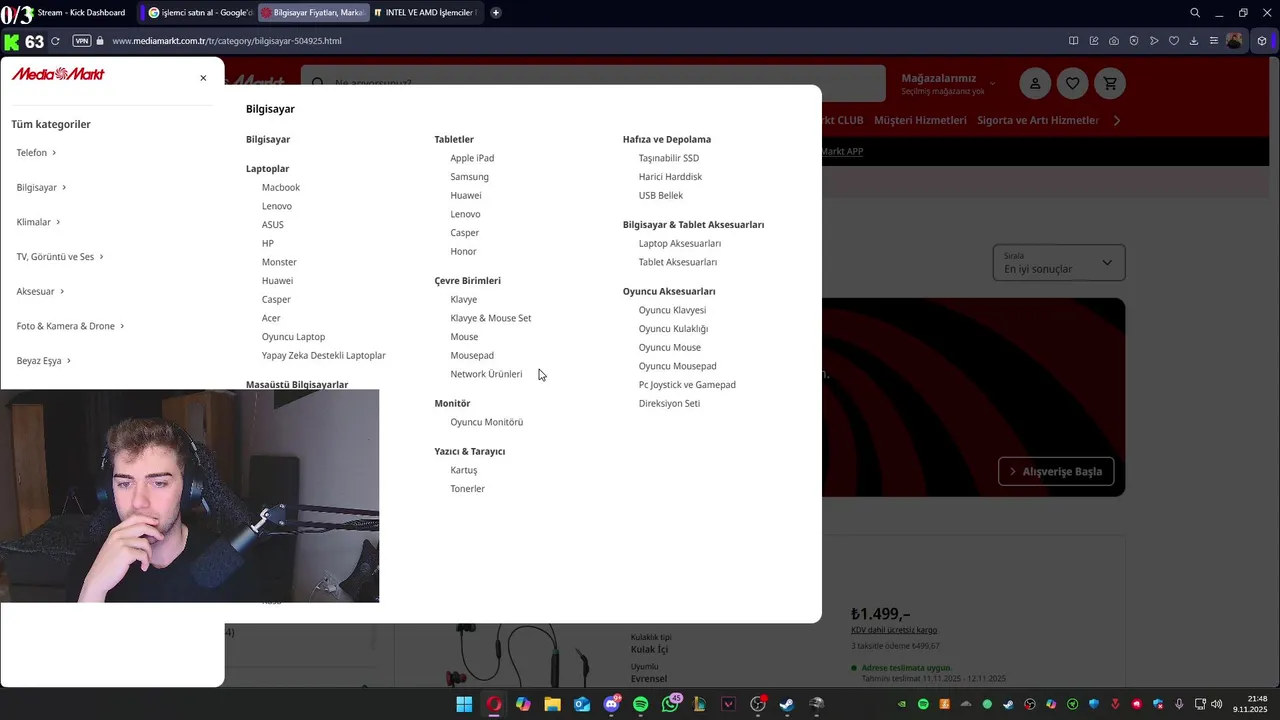Click the address bar URL field
Screen dimensions: 1280x720
coord(227,41)
